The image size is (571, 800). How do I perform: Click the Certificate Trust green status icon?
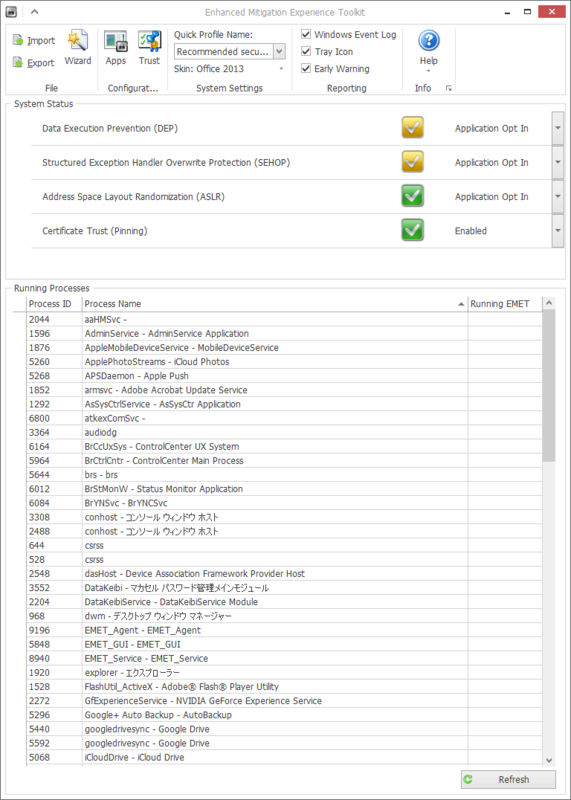click(x=412, y=231)
